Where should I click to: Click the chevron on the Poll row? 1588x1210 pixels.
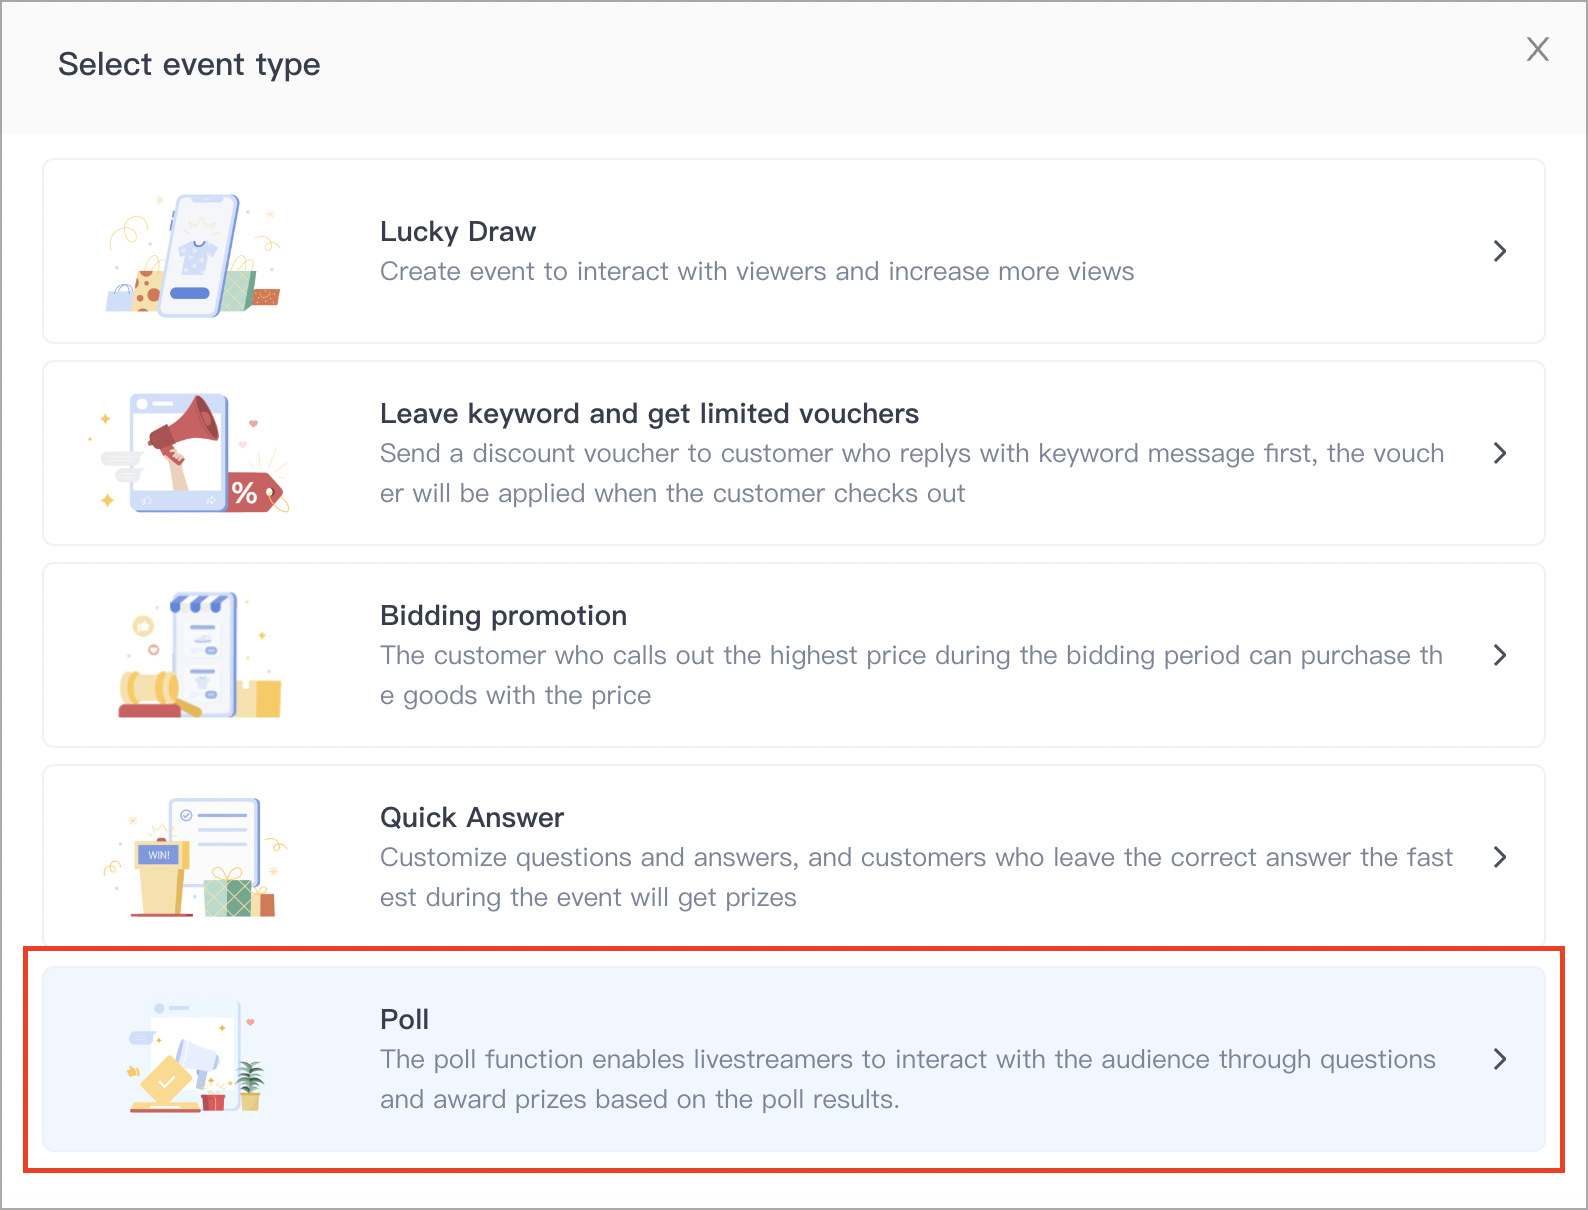(x=1499, y=1059)
